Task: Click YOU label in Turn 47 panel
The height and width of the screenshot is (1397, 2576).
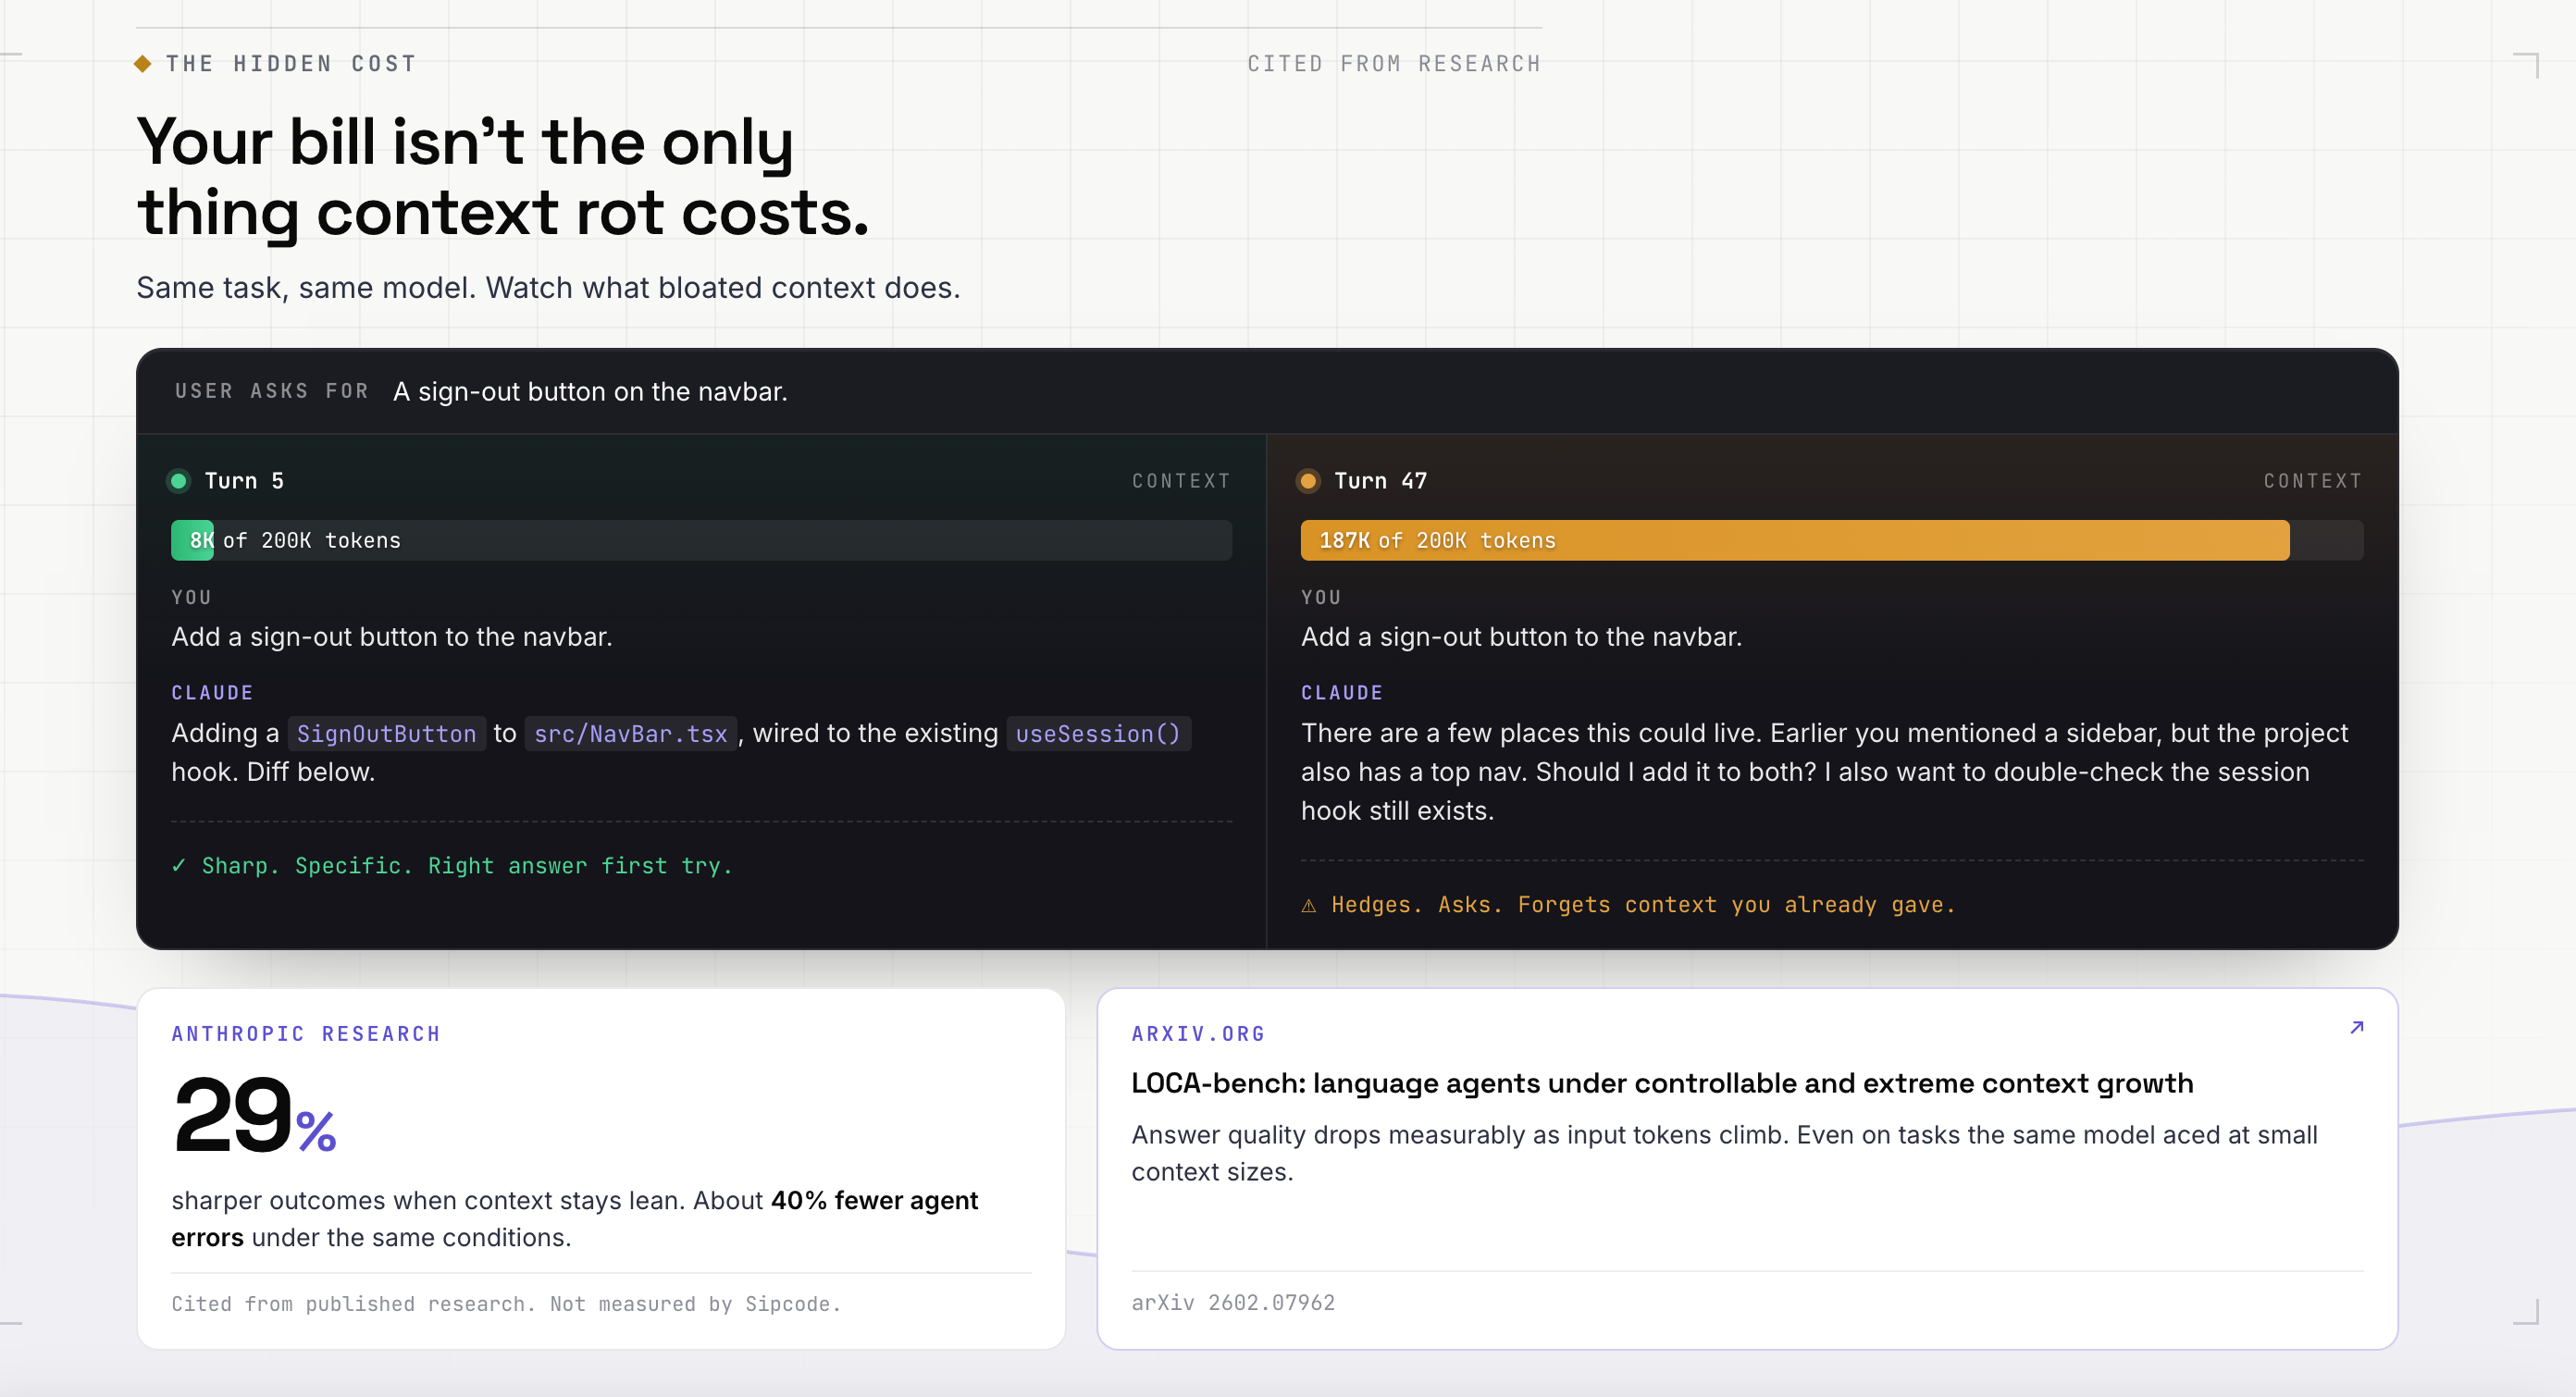Action: [x=1321, y=597]
